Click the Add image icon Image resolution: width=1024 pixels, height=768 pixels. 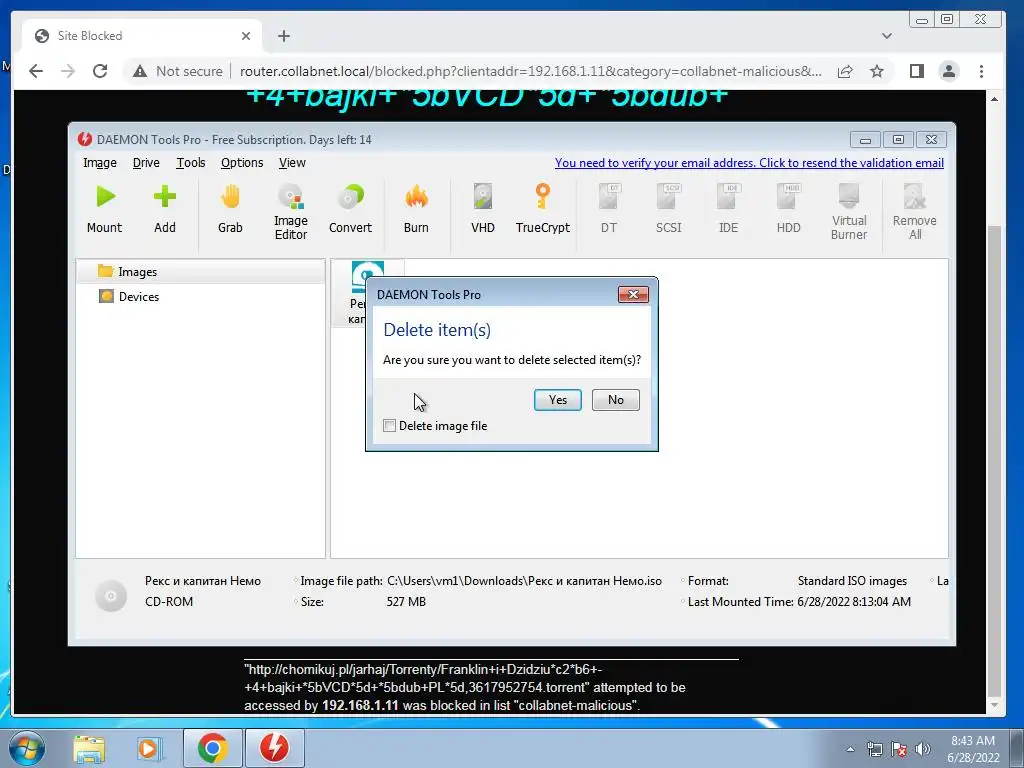click(165, 209)
